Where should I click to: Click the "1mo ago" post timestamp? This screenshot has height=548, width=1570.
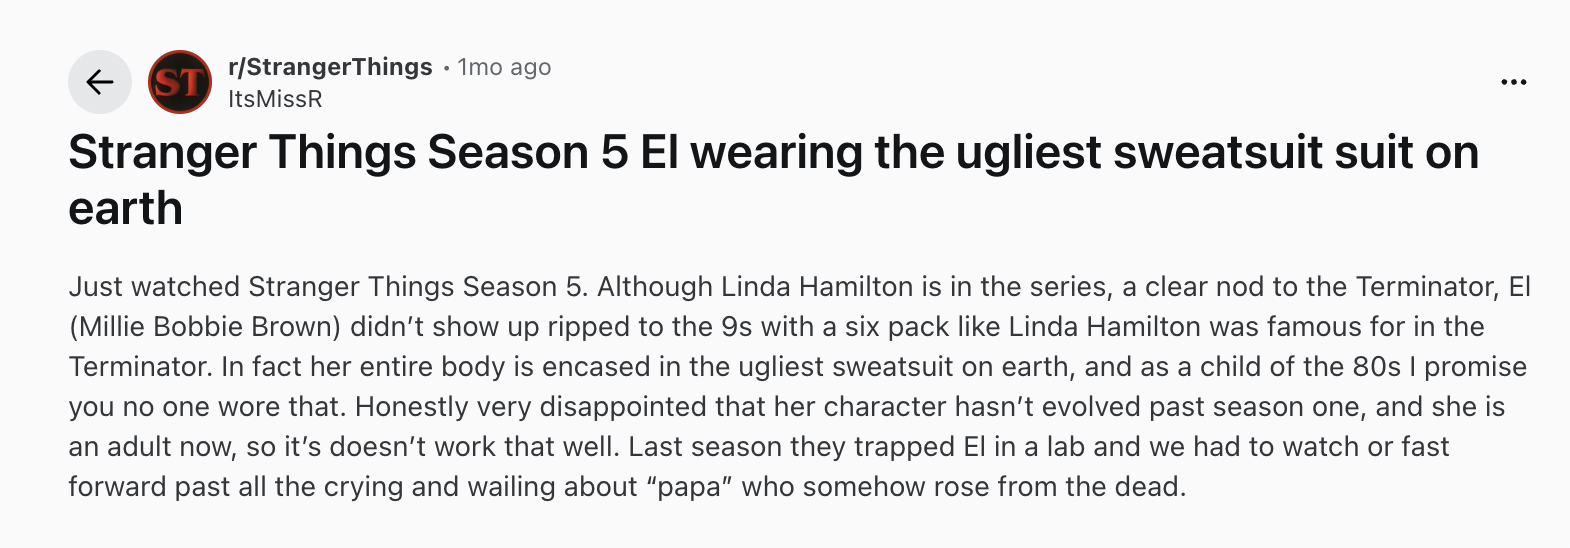504,67
